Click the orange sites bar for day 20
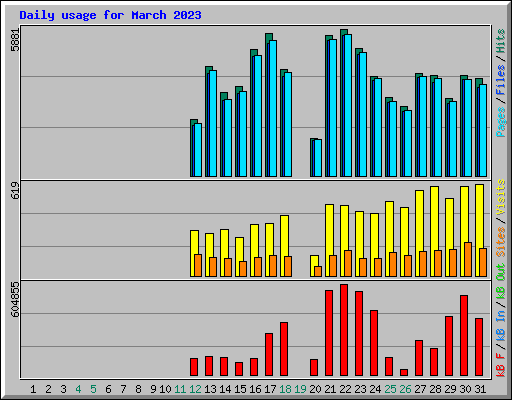This screenshot has width=512, height=400. tap(318, 271)
